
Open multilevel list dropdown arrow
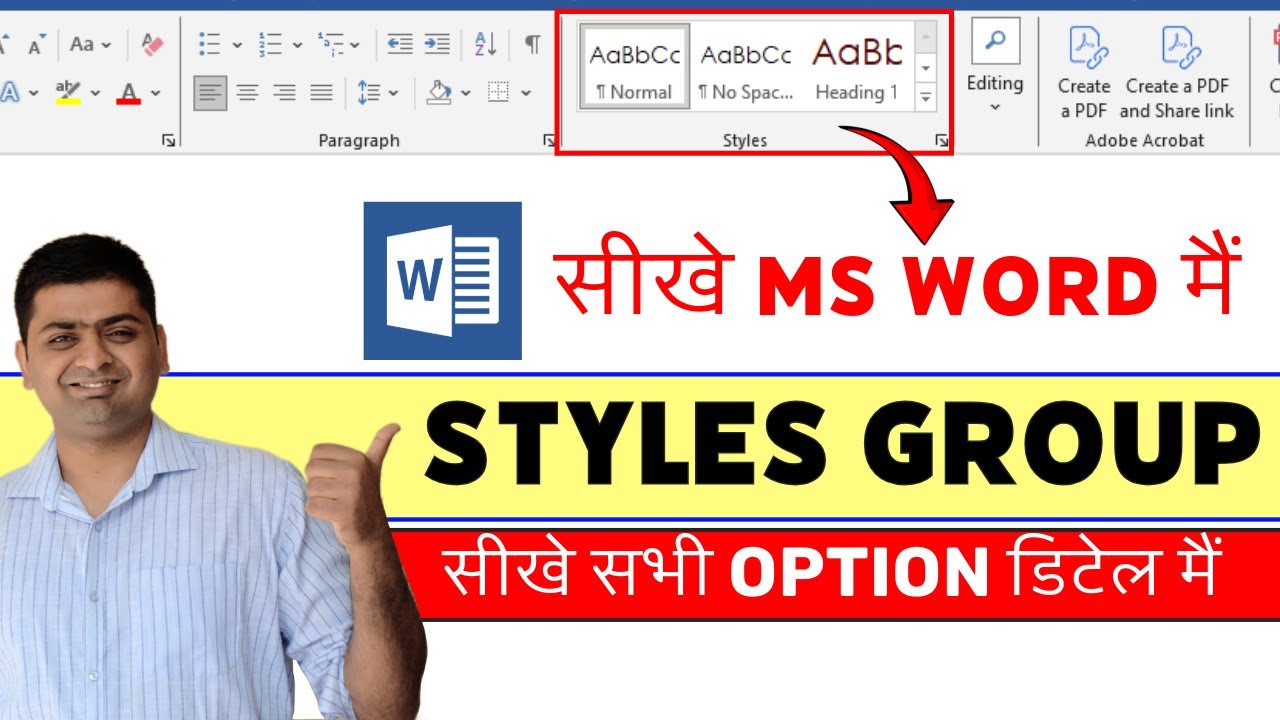[355, 45]
